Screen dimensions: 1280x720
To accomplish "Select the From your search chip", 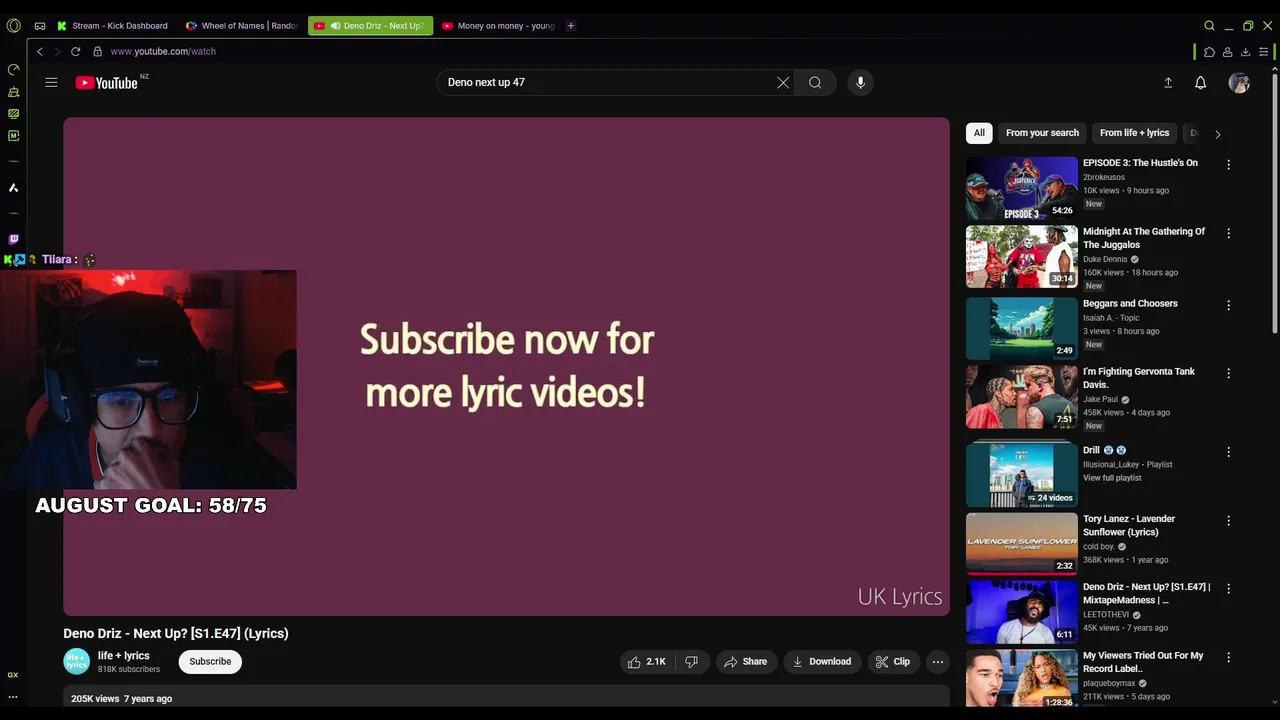I will [x=1042, y=133].
